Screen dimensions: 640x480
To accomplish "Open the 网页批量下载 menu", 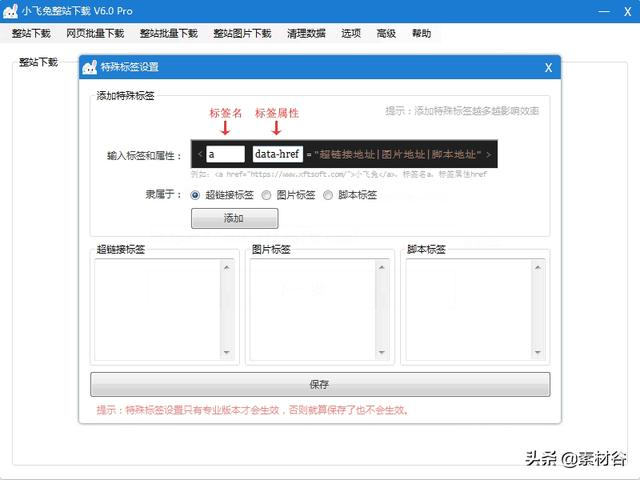I will point(95,33).
